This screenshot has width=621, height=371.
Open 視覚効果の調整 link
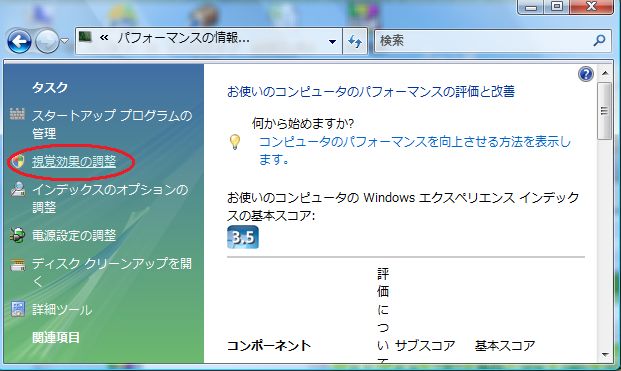click(x=74, y=162)
